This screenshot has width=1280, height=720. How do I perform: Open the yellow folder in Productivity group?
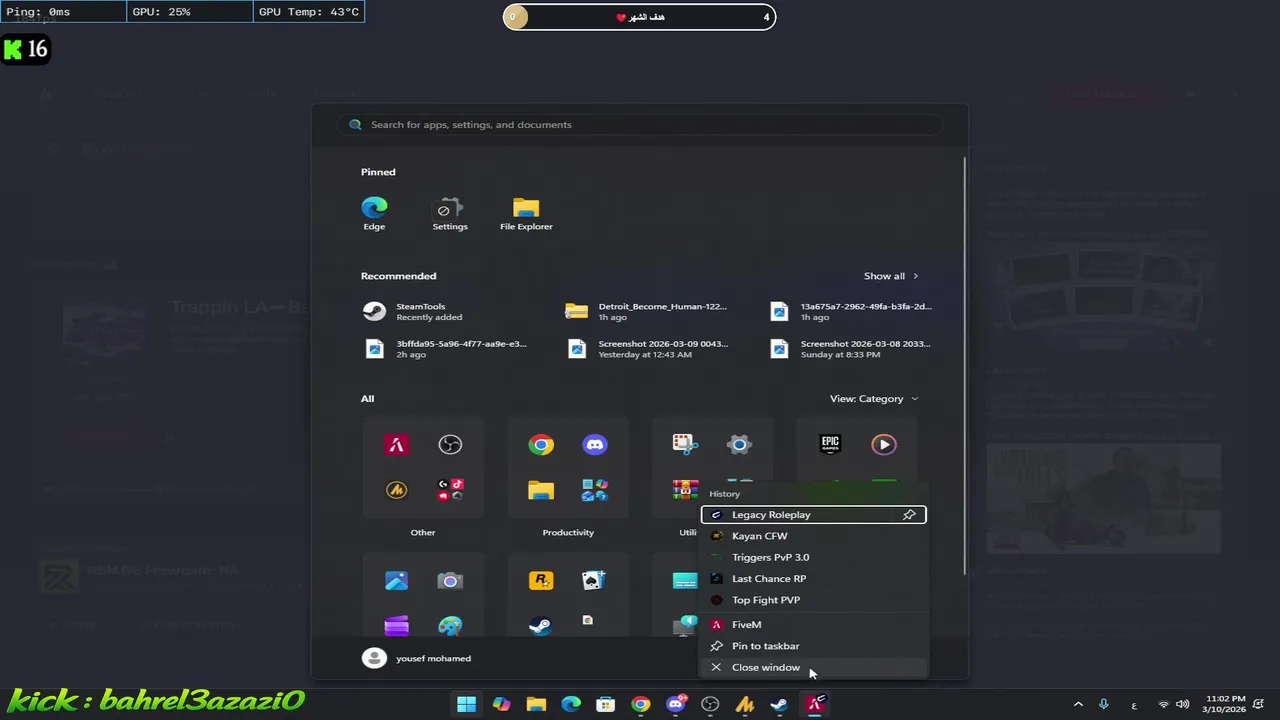point(541,490)
